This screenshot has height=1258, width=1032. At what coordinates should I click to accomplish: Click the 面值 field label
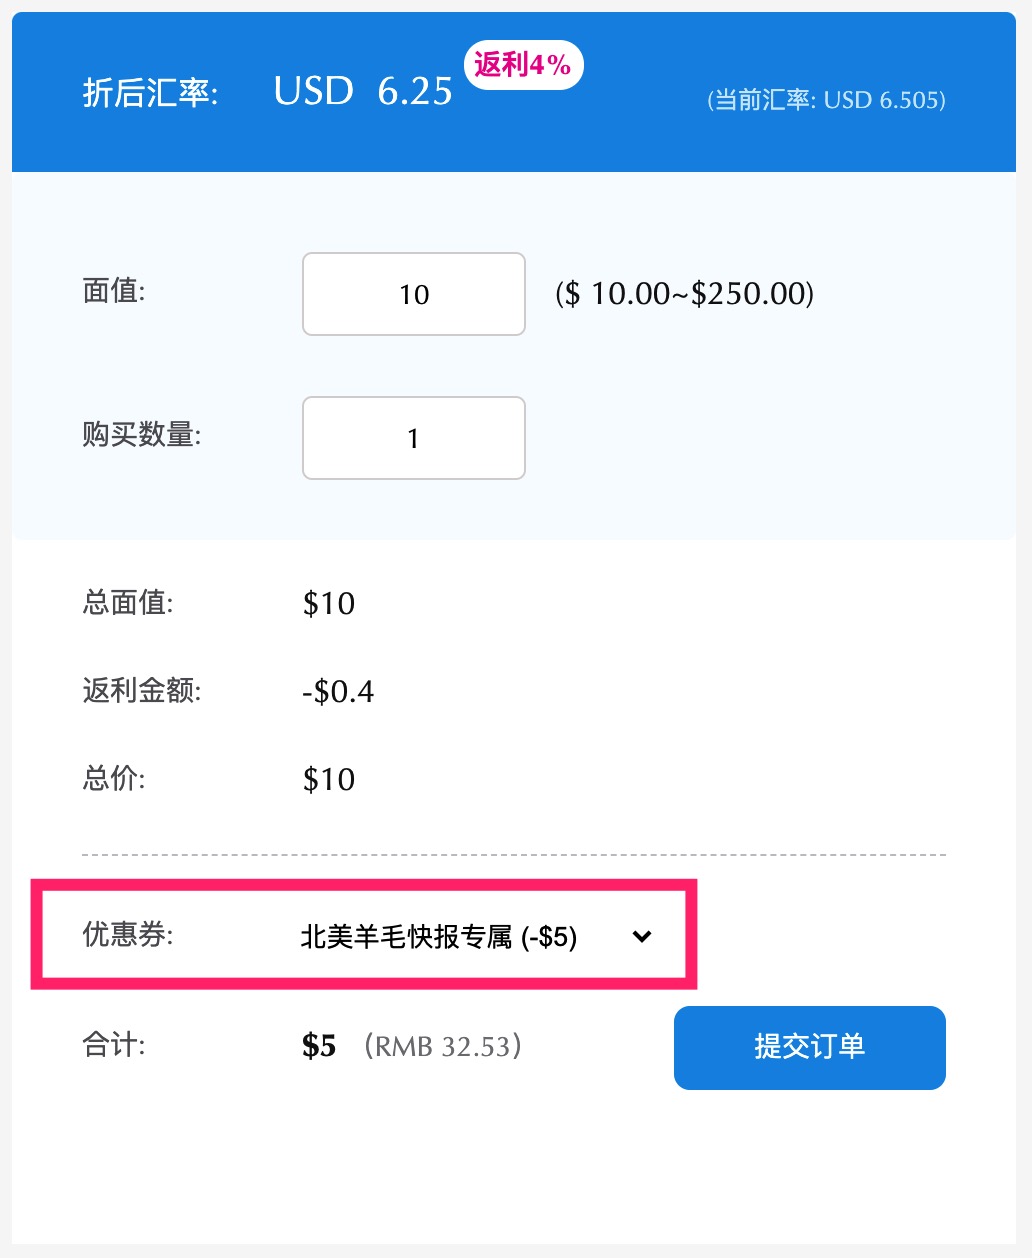pyautogui.click(x=113, y=291)
